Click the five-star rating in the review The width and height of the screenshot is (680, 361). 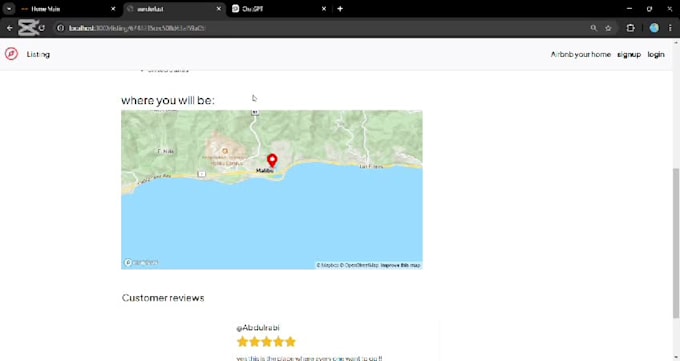pos(266,342)
